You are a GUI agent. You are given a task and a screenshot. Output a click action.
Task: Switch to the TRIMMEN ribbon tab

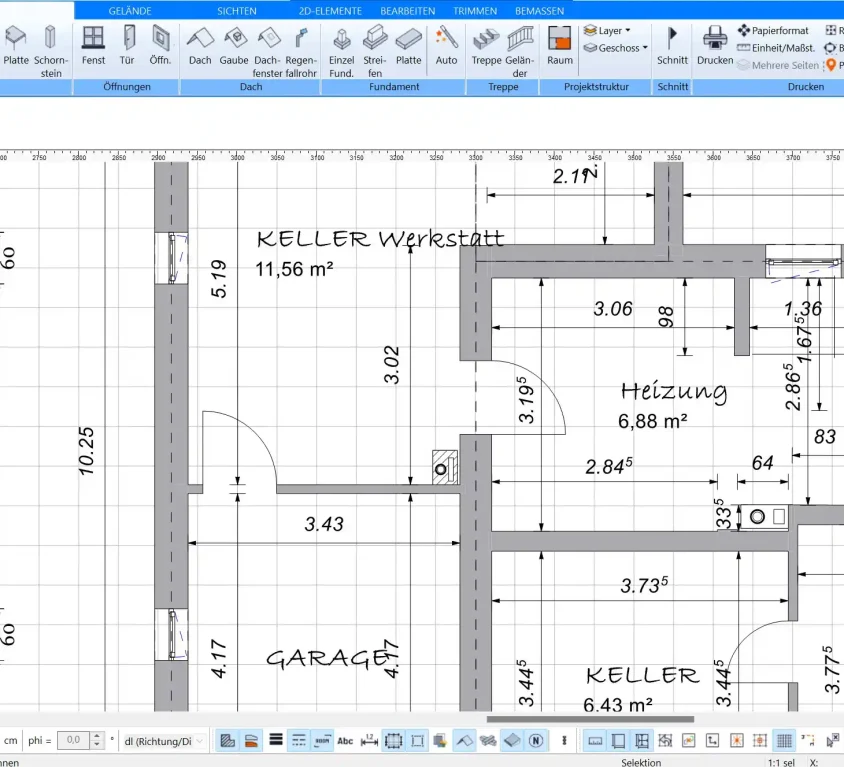[x=475, y=11]
